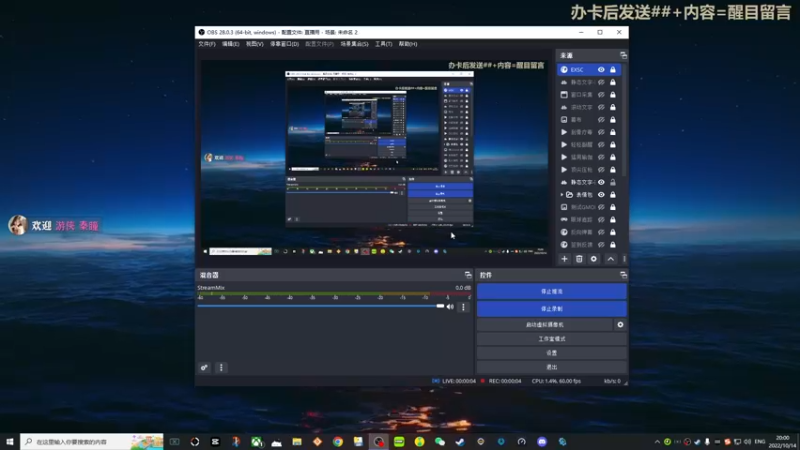
Task: Toggle the lock on 窗口采集 source
Action: click(x=613, y=94)
